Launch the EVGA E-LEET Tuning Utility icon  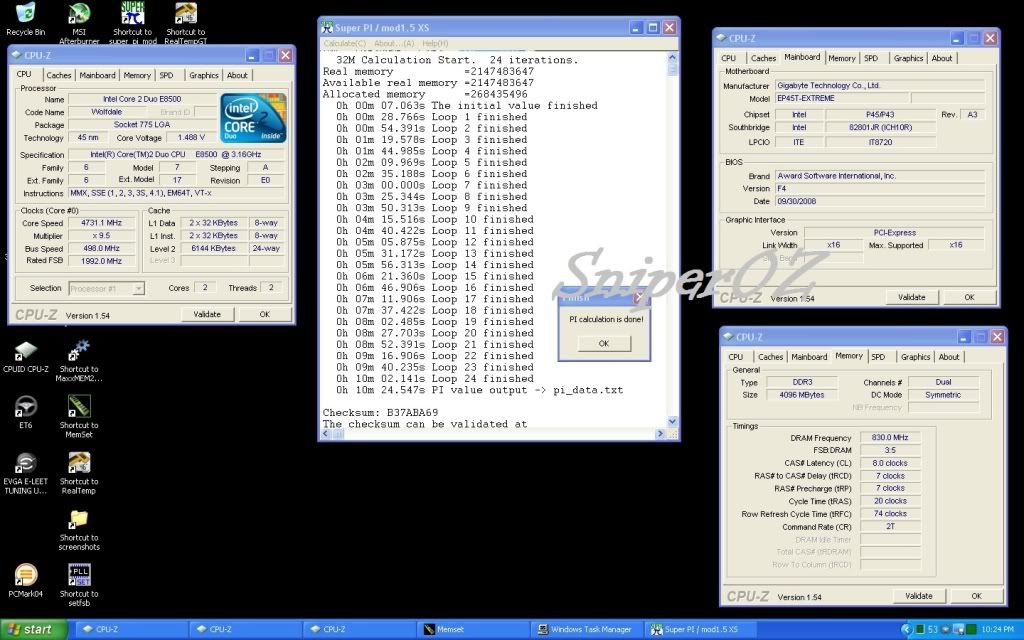[26, 463]
